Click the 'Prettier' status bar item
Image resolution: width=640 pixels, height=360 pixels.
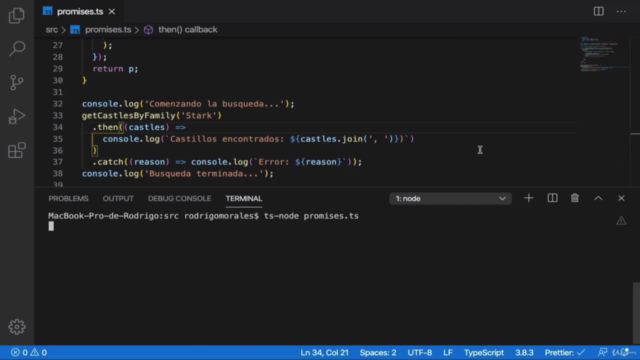(564, 352)
